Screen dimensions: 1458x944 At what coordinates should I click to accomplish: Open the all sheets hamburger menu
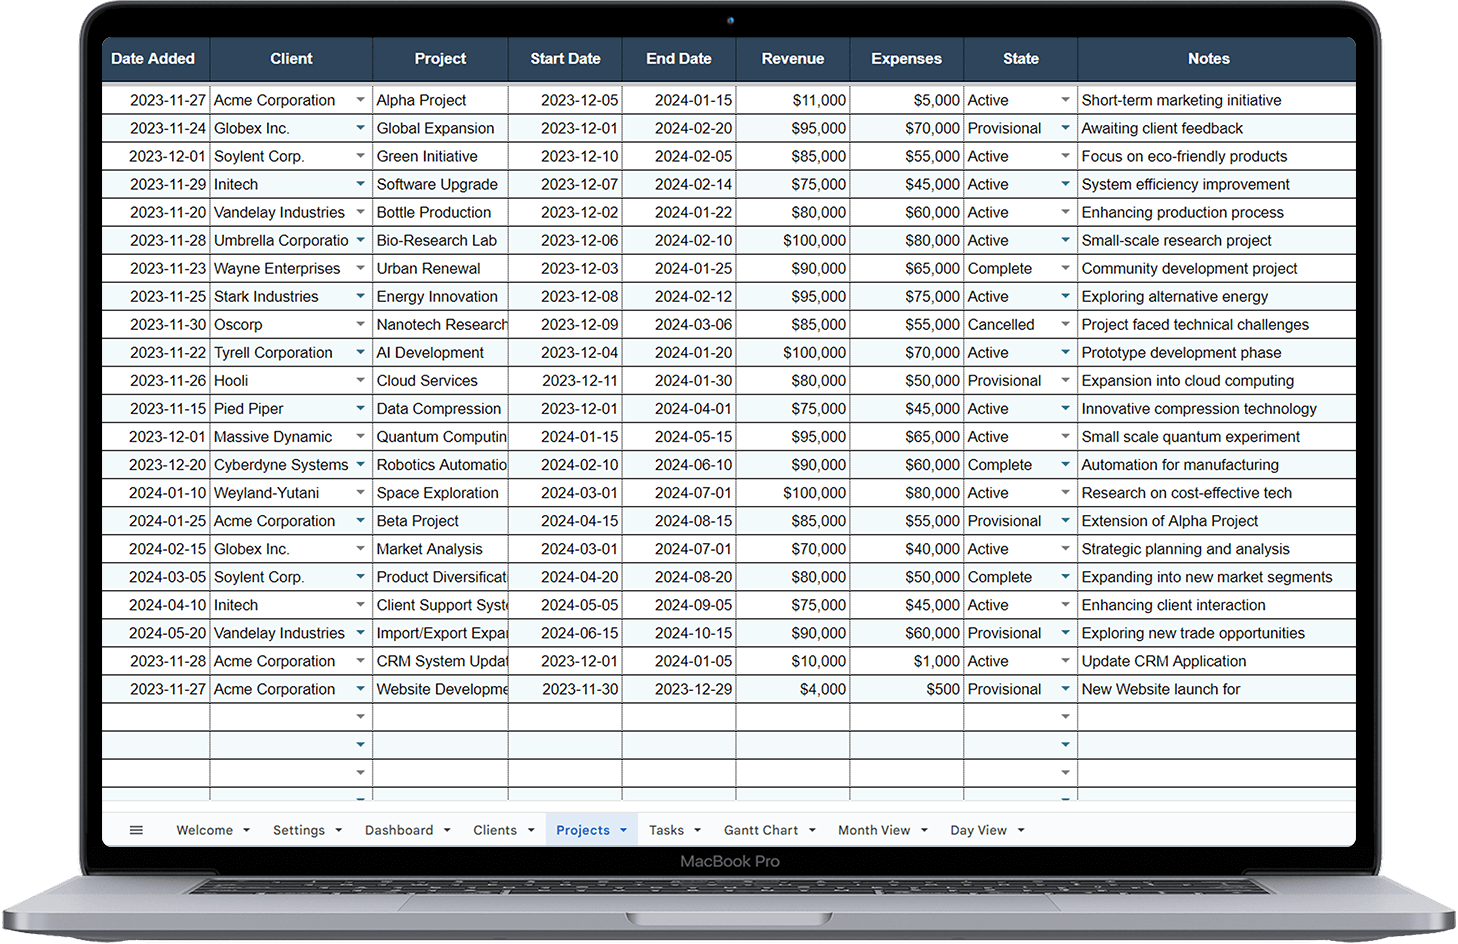pyautogui.click(x=136, y=830)
